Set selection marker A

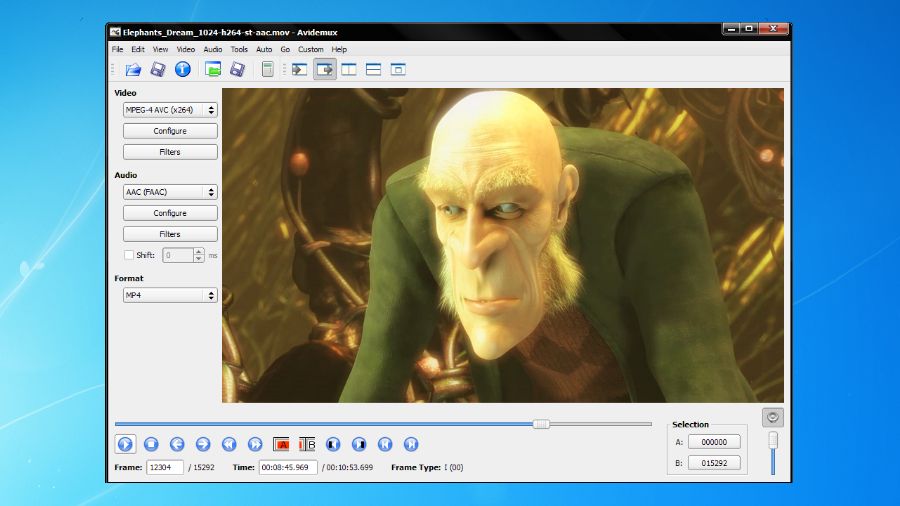click(281, 444)
